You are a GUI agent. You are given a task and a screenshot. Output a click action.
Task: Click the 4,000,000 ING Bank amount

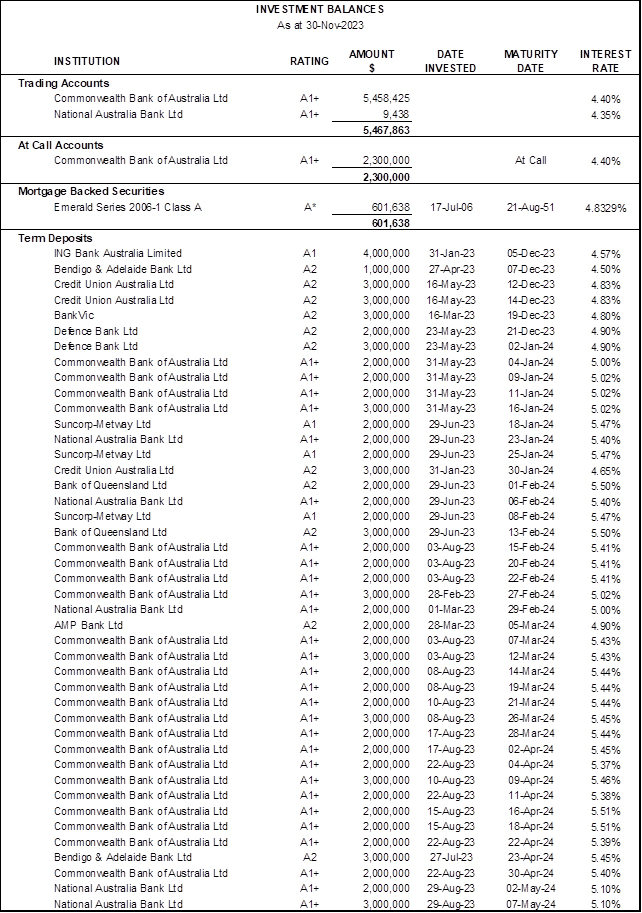[x=386, y=253]
